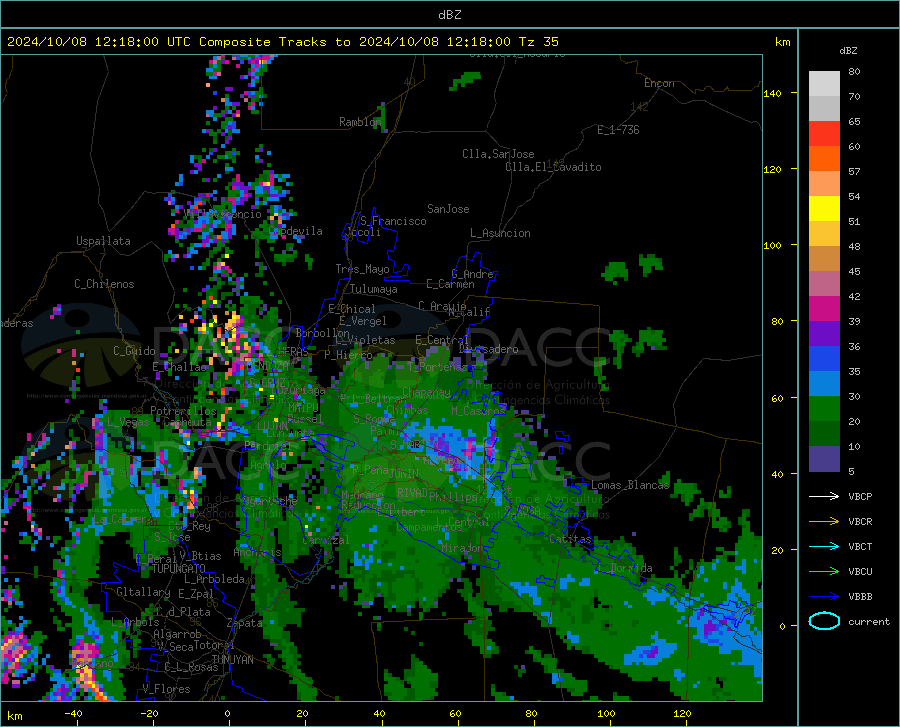The image size is (900, 727).
Task: Click the 'Uspallata' map label
Action: pos(103,241)
